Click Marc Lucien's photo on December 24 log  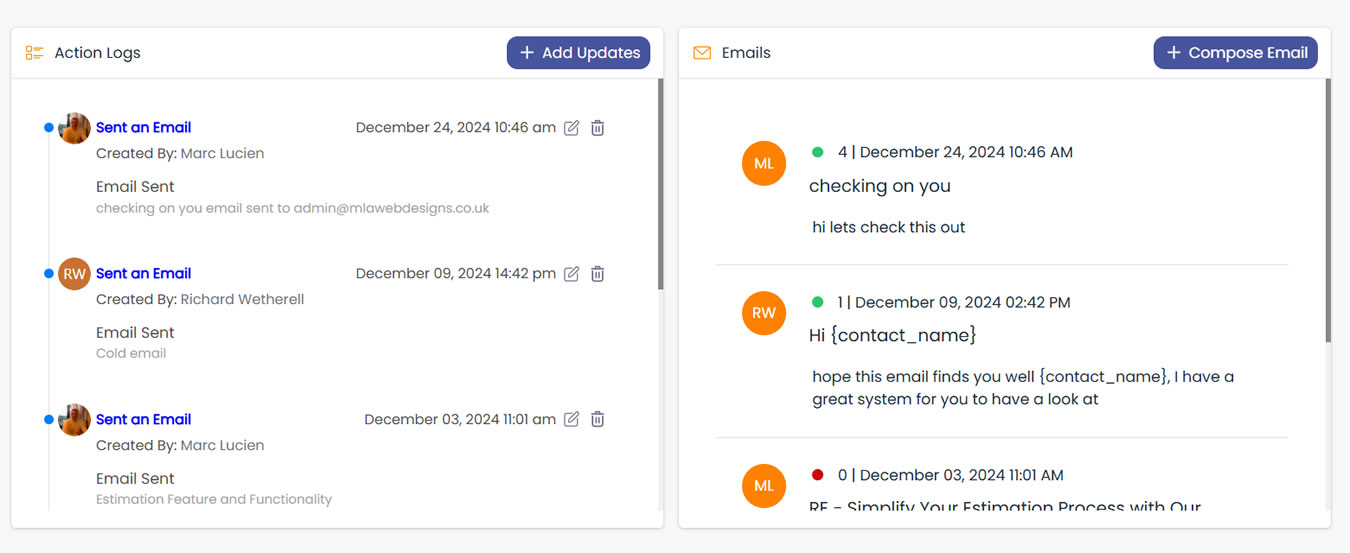click(x=74, y=128)
